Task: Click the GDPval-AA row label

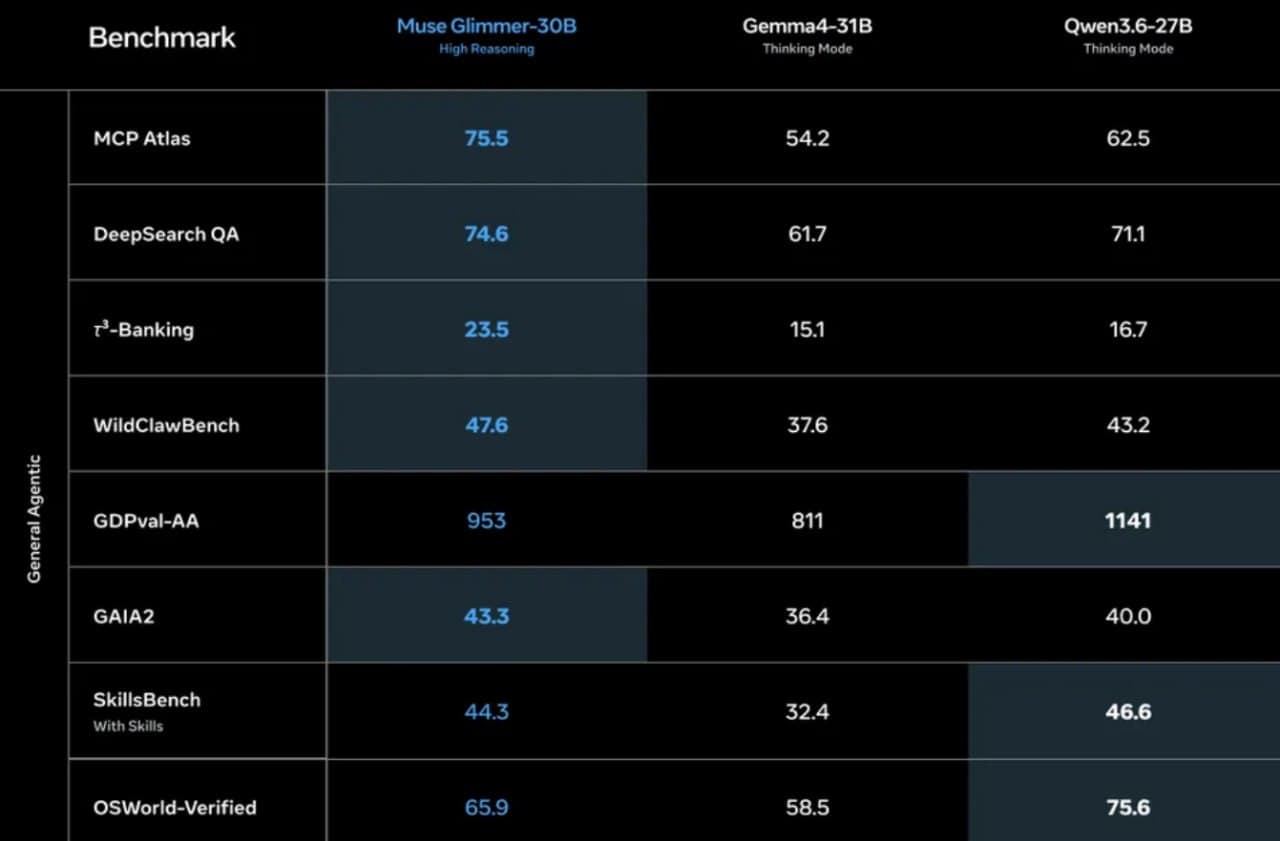Action: 146,521
